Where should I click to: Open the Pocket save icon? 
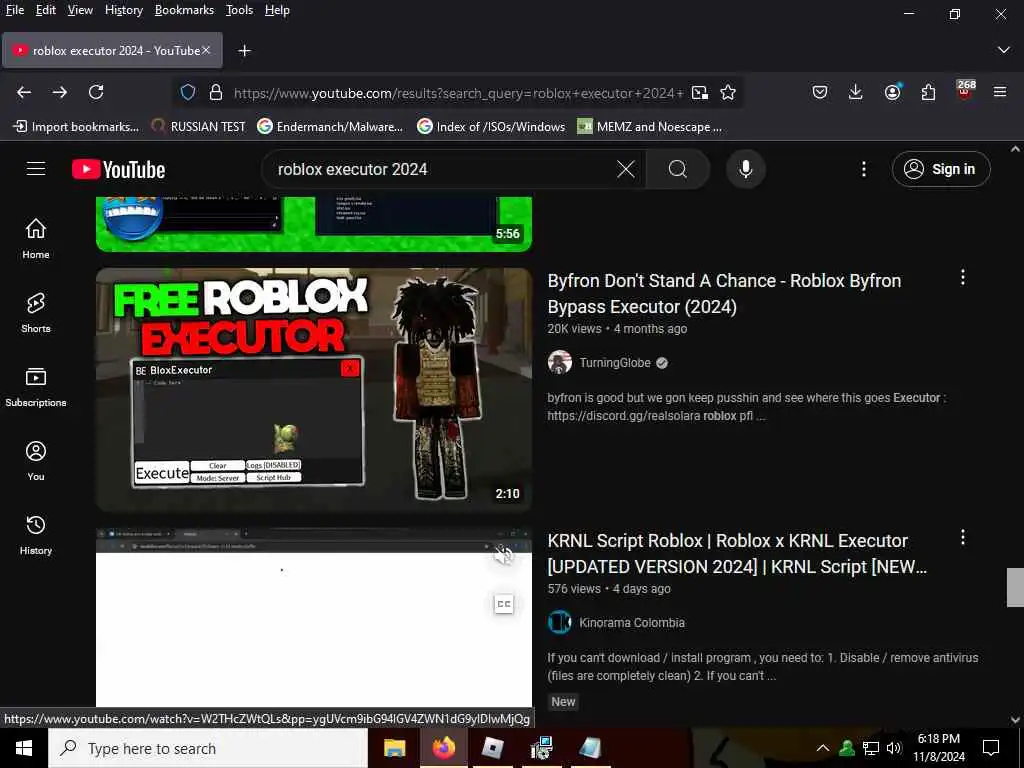pos(820,92)
